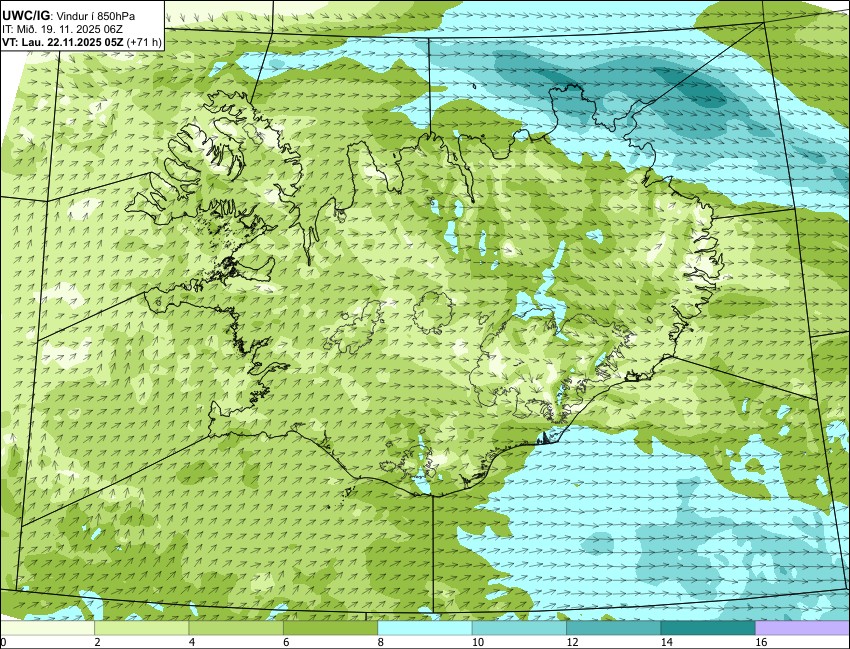850x649 pixels.
Task: Click the 2–4 pale green legend swatch
Action: pos(141,628)
